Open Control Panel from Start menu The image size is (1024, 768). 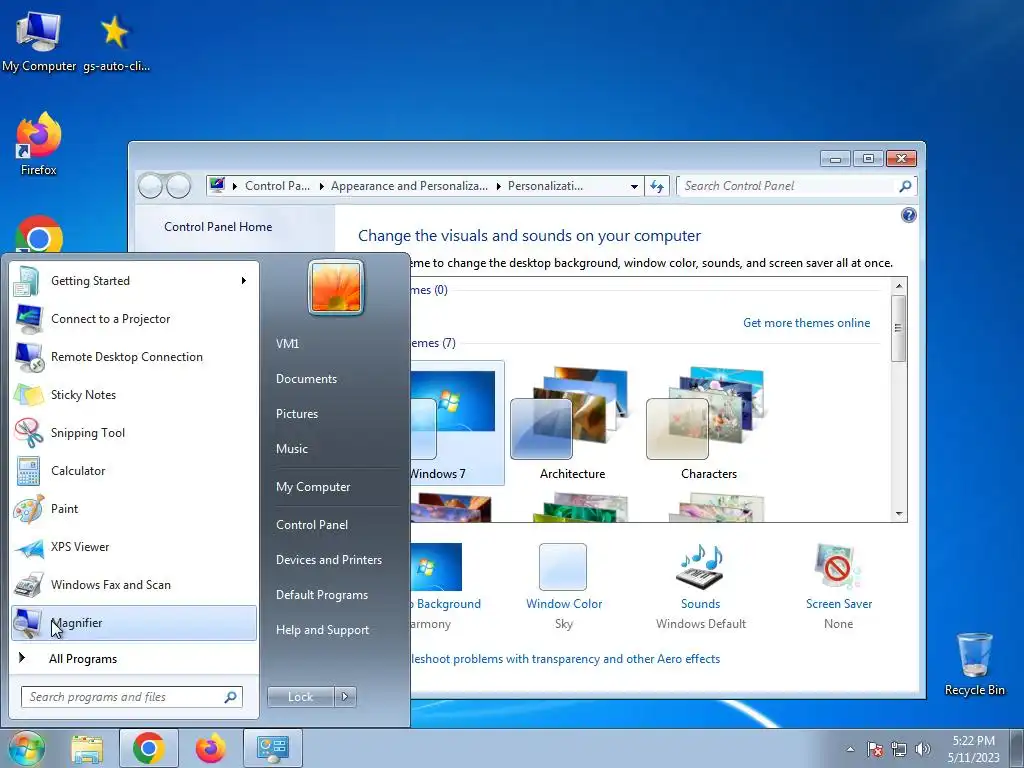click(312, 525)
